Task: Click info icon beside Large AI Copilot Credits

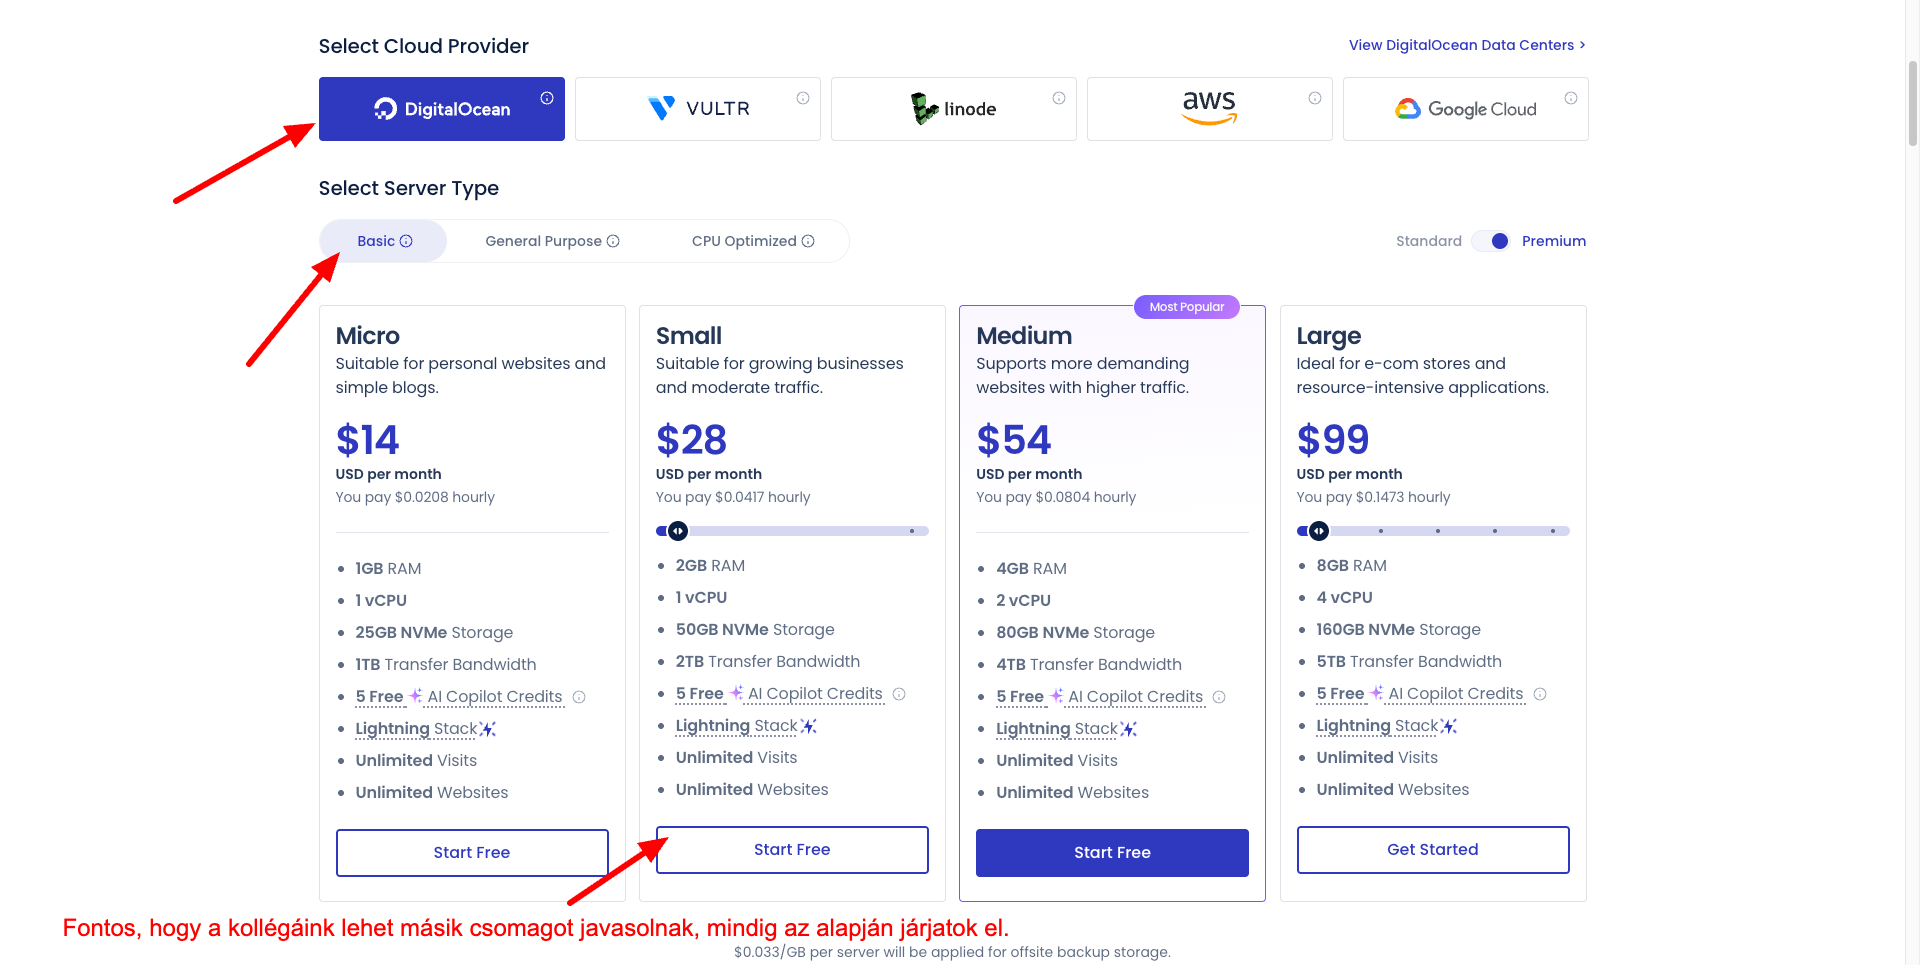Action: (1540, 694)
